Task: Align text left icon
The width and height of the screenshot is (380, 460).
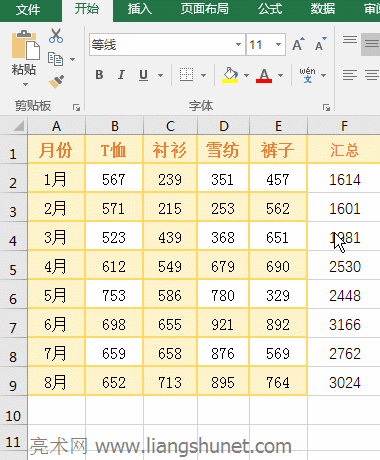Action: click(350, 75)
